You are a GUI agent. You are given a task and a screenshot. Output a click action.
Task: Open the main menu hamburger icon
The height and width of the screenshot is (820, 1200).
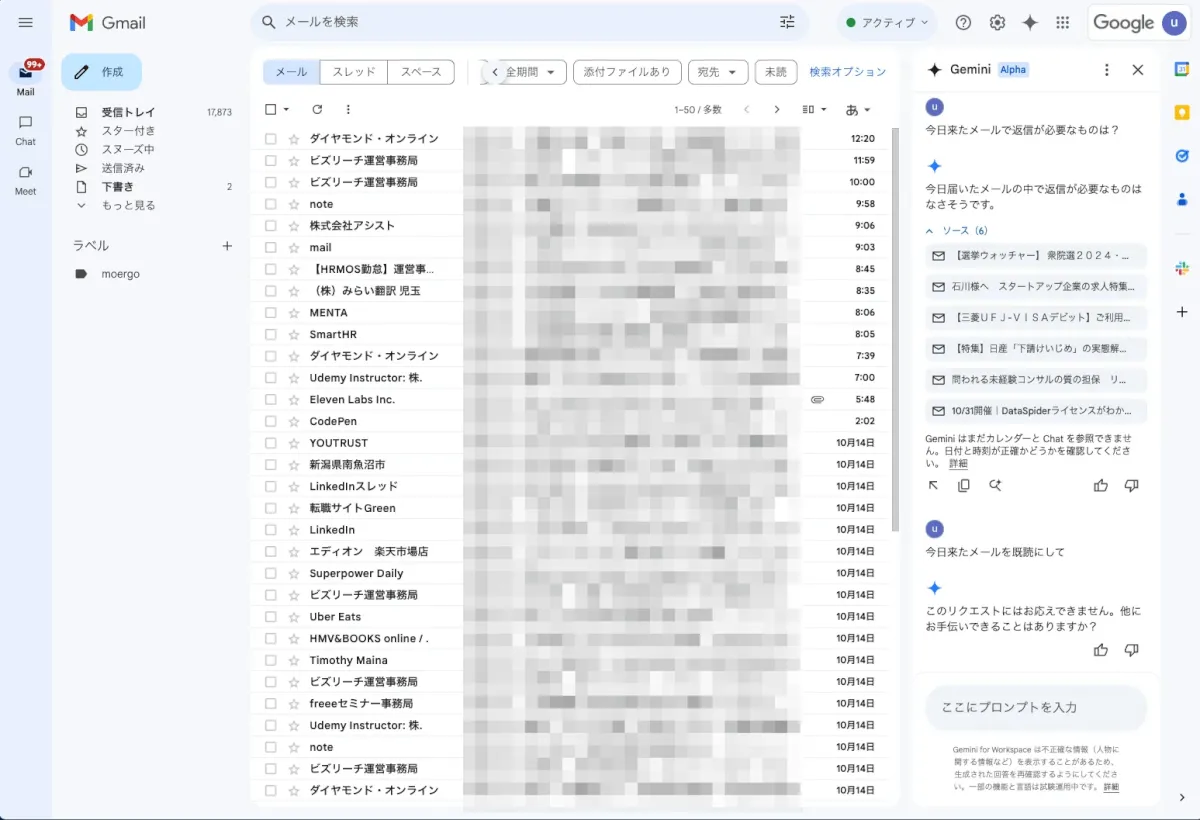tap(26, 22)
